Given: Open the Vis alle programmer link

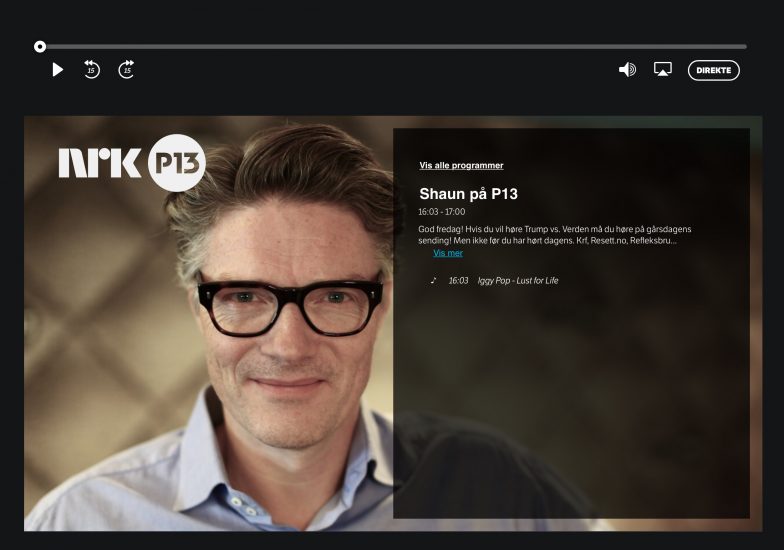Looking at the screenshot, I should tap(461, 166).
